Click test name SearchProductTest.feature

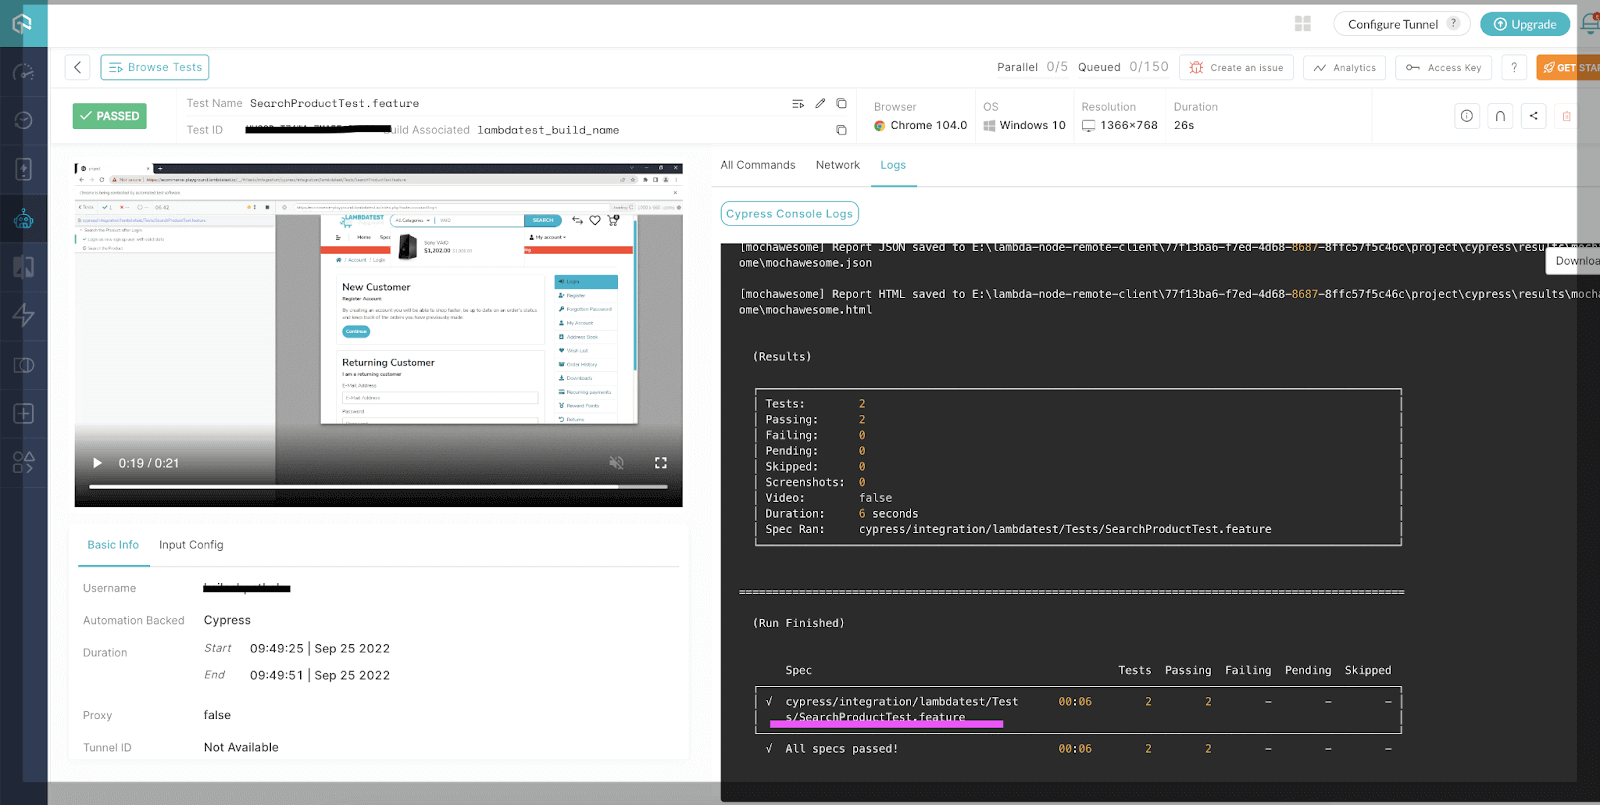point(334,103)
